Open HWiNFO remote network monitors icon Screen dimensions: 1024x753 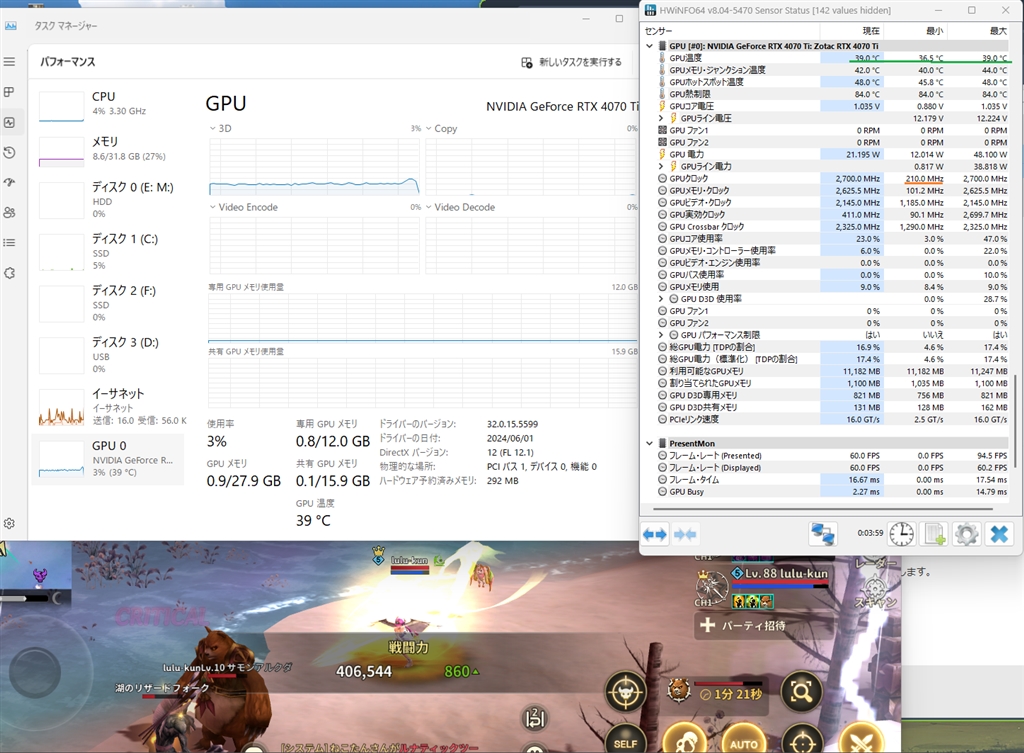[822, 534]
